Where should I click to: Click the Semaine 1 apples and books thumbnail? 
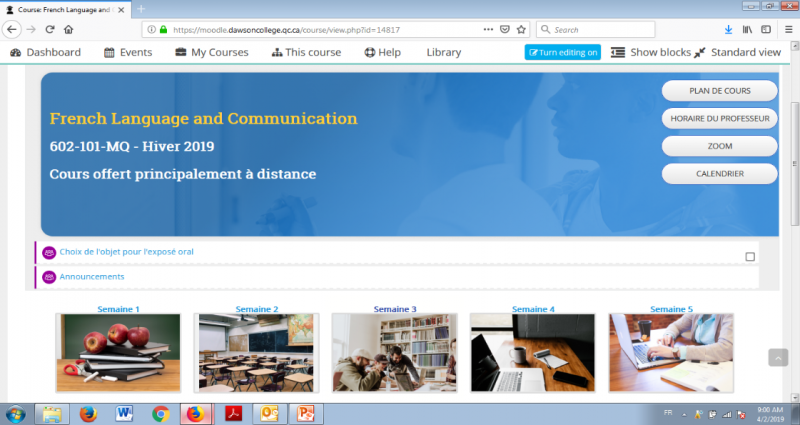(118, 353)
